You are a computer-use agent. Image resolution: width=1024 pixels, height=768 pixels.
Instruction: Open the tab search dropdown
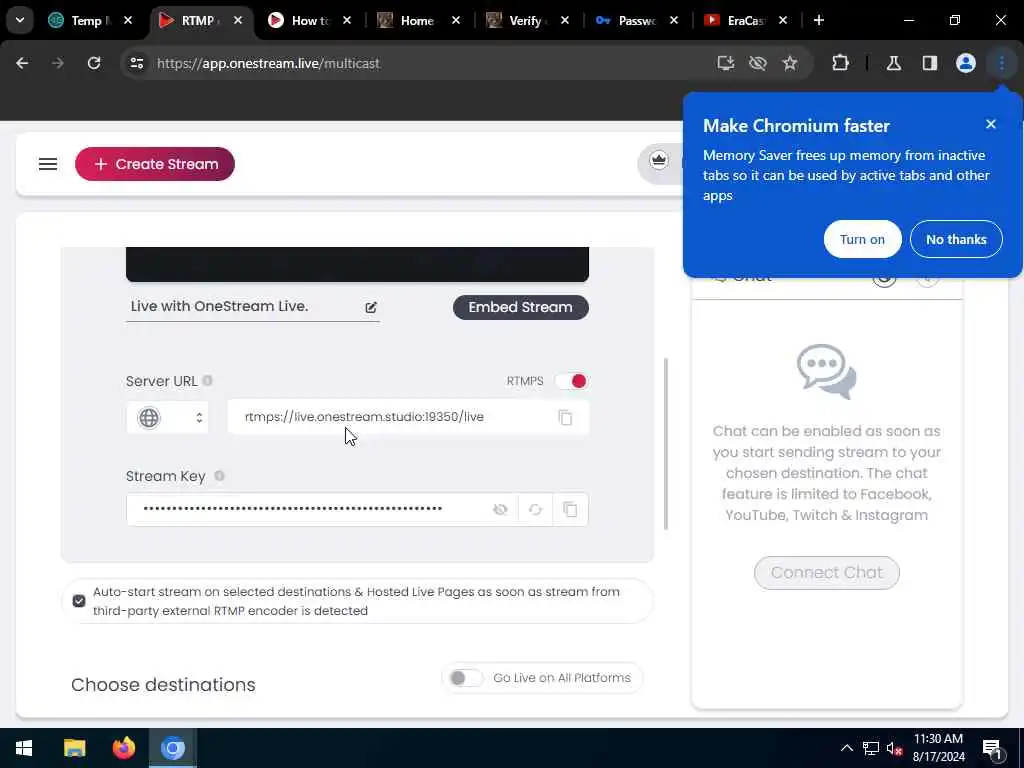(x=20, y=20)
